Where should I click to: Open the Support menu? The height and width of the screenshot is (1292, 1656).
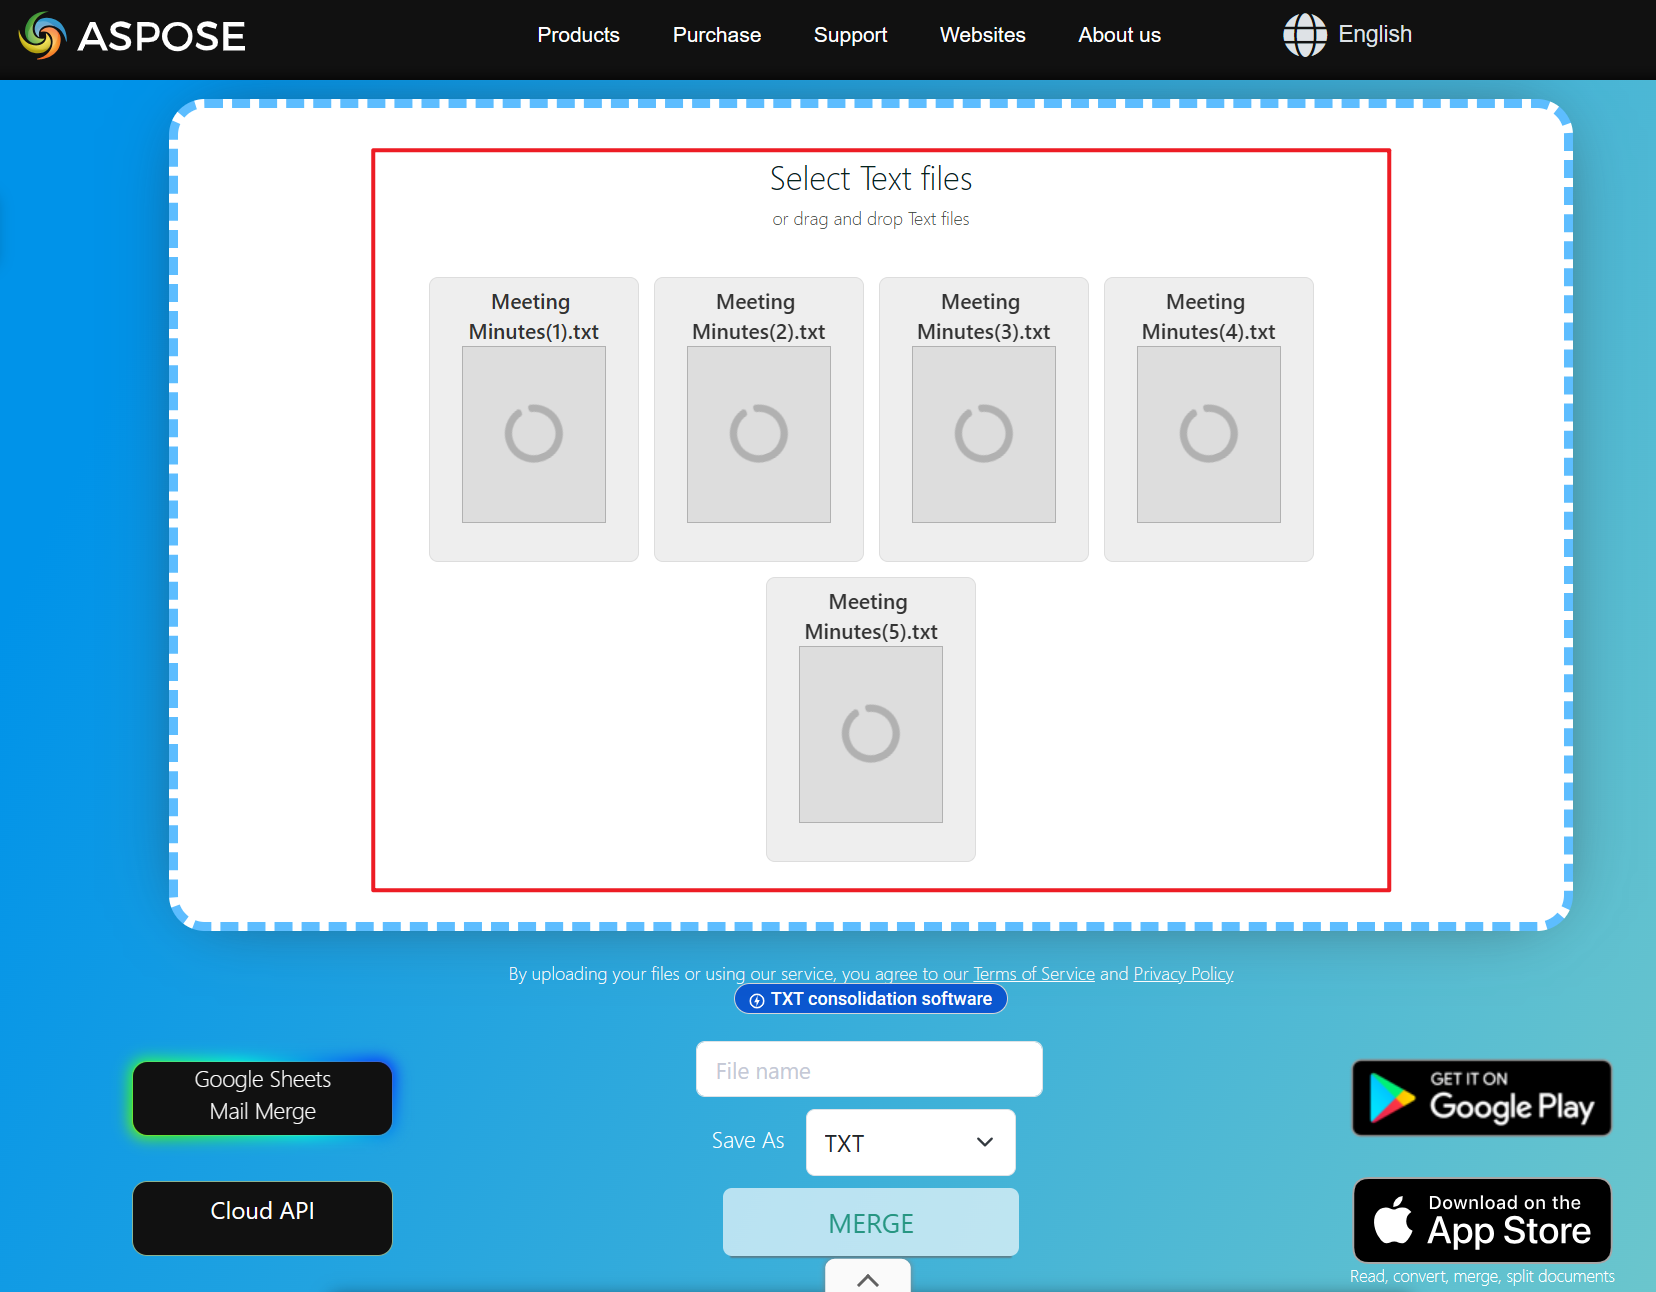click(850, 35)
